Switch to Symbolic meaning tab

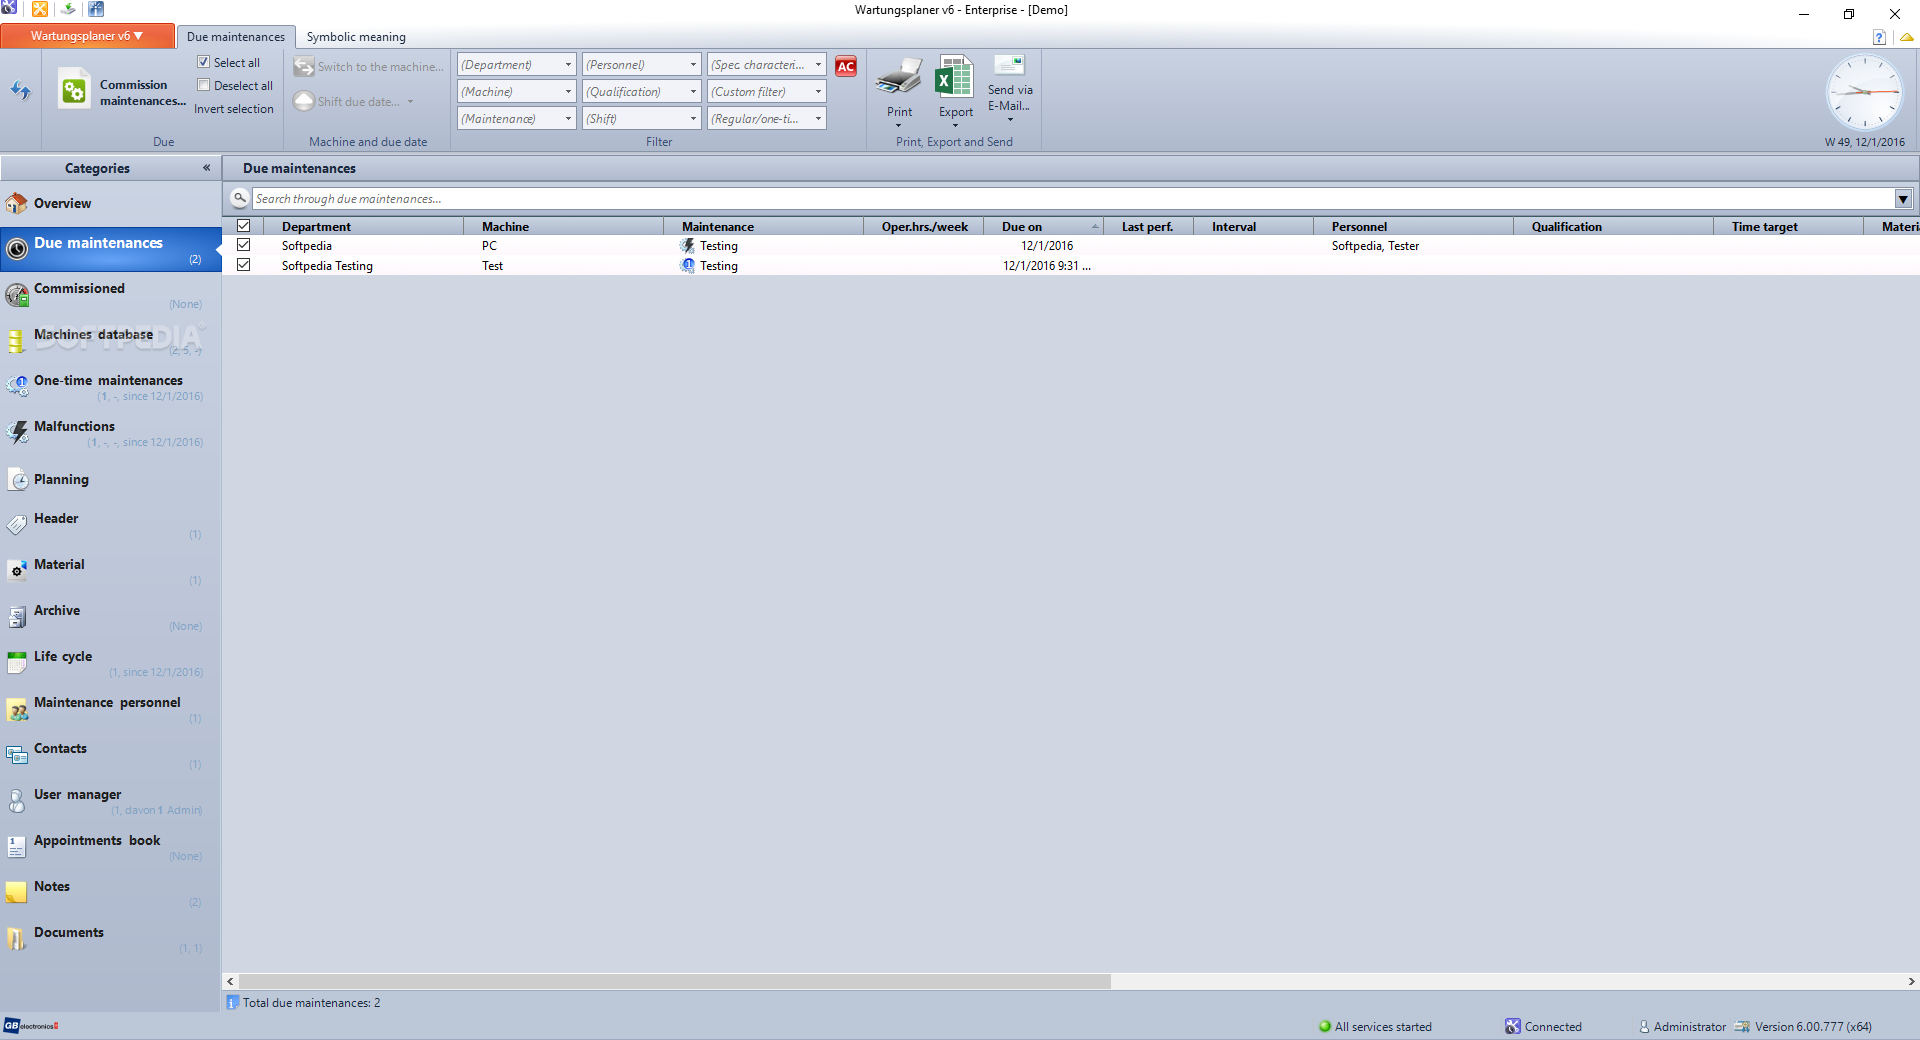click(356, 37)
